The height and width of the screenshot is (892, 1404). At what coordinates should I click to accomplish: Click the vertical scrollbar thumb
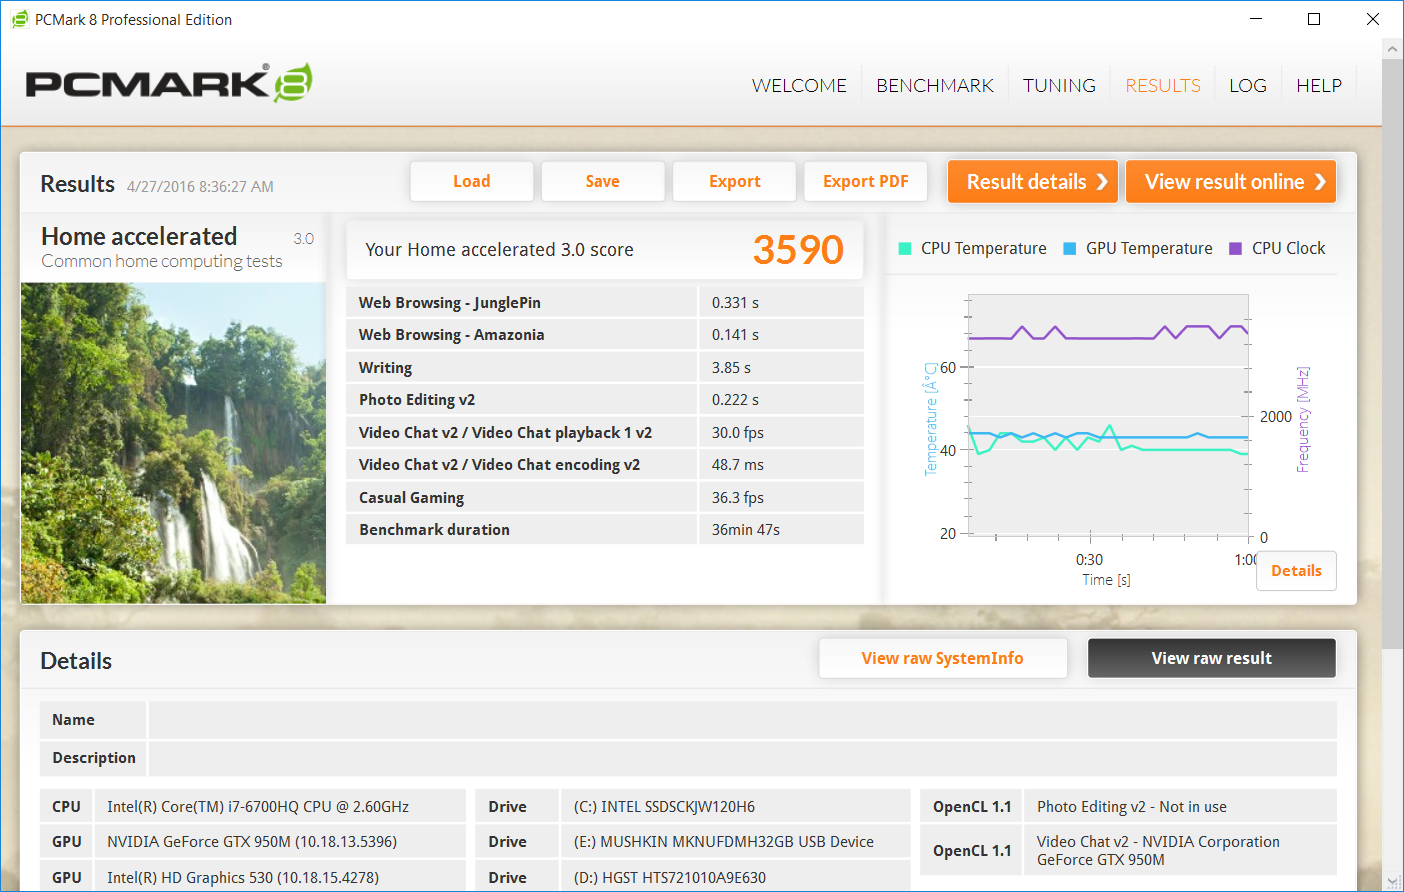coord(1392,354)
